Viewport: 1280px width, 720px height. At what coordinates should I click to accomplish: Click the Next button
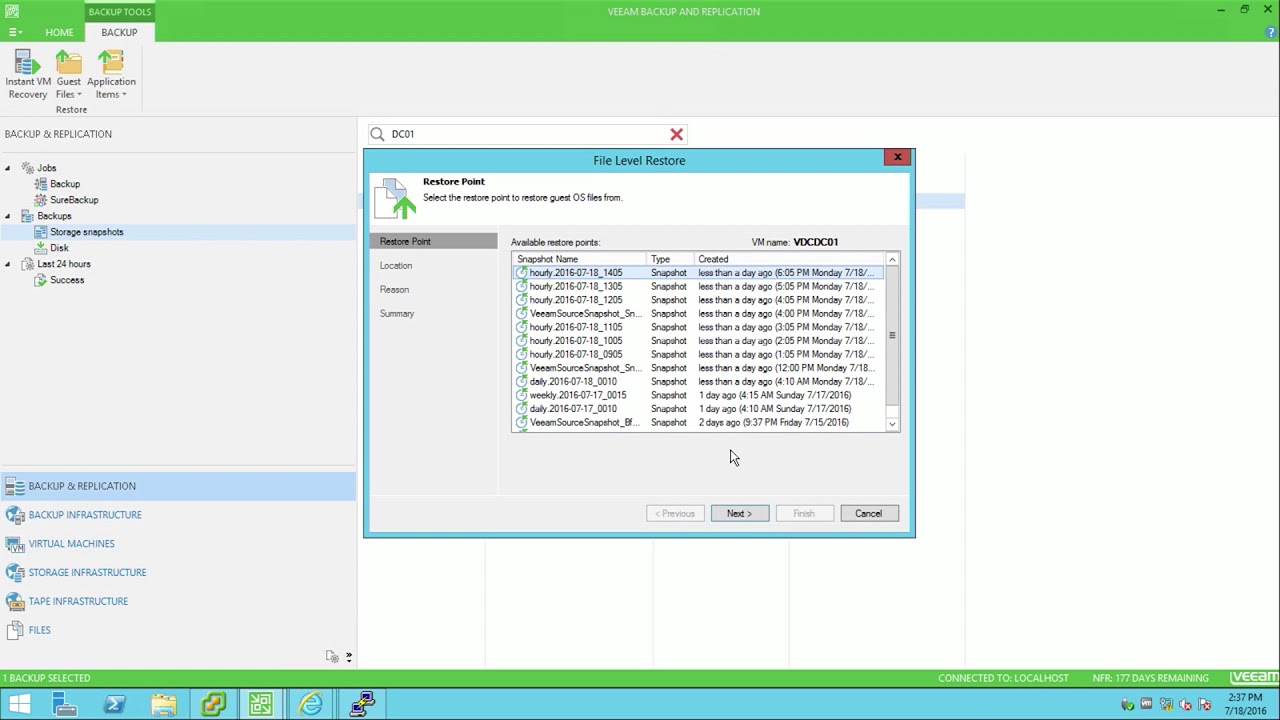(x=740, y=513)
